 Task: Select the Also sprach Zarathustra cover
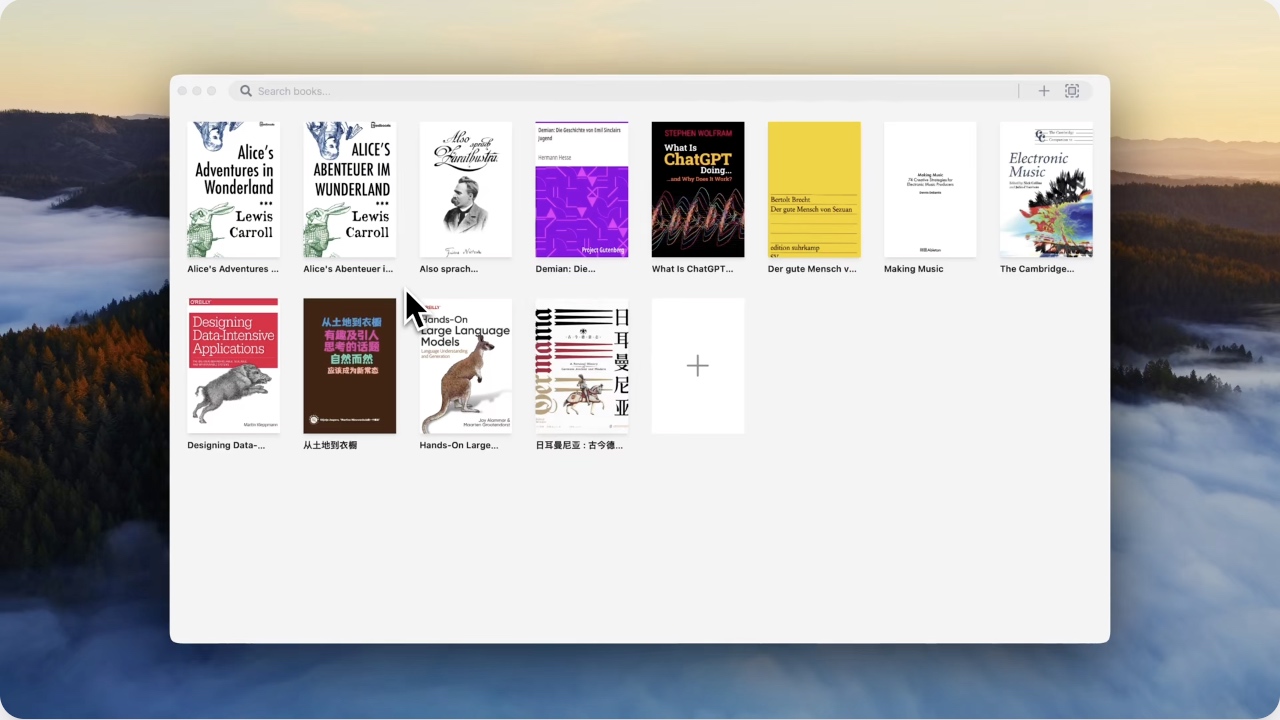coord(466,190)
